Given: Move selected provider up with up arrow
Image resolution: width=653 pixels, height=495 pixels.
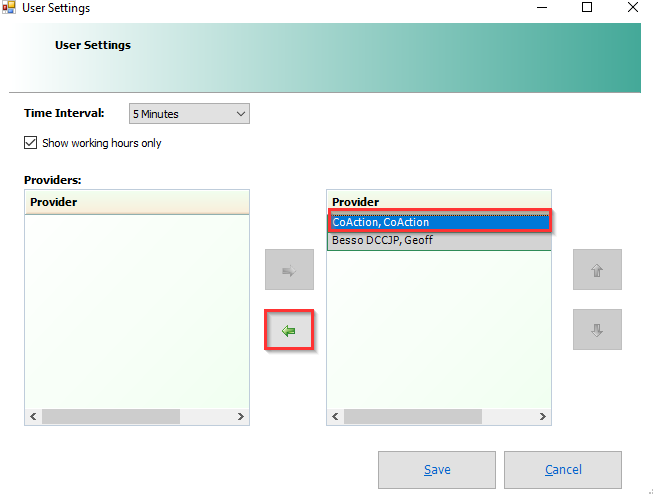Looking at the screenshot, I should (597, 270).
